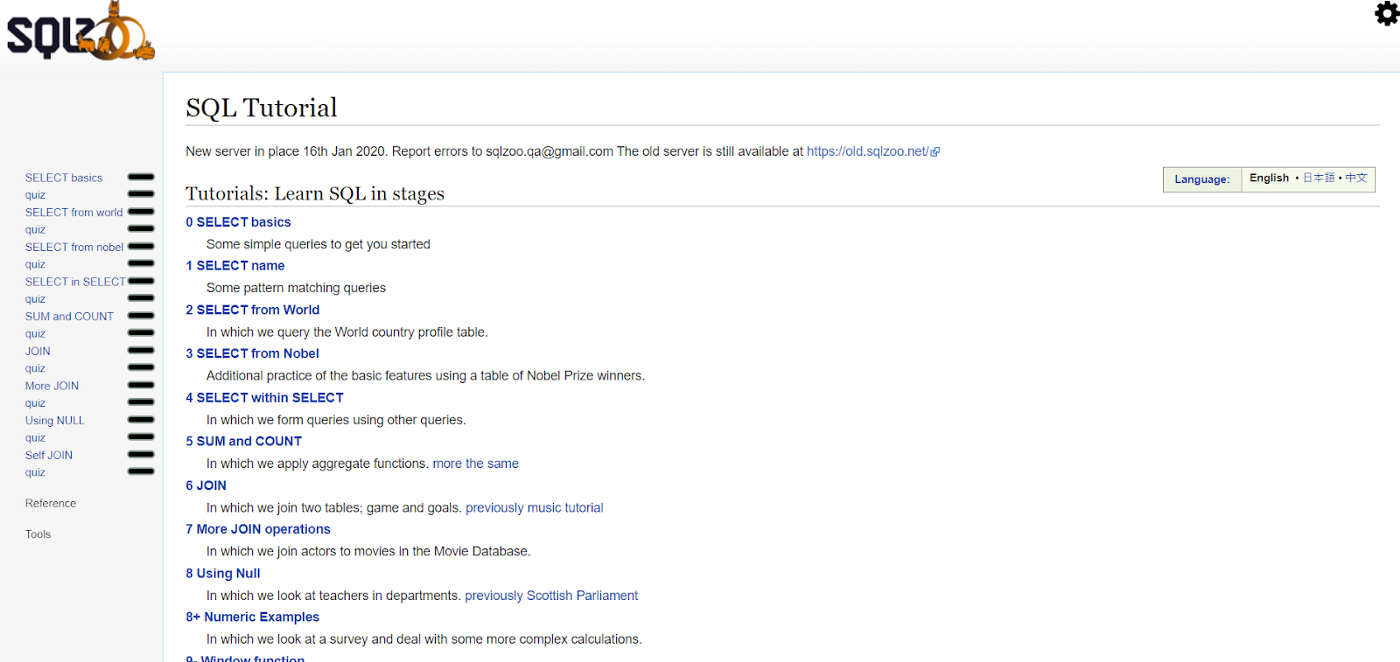Click 'Tutorials: Learn SQL in stages' heading
This screenshot has height=662, width=1400.
[x=315, y=194]
